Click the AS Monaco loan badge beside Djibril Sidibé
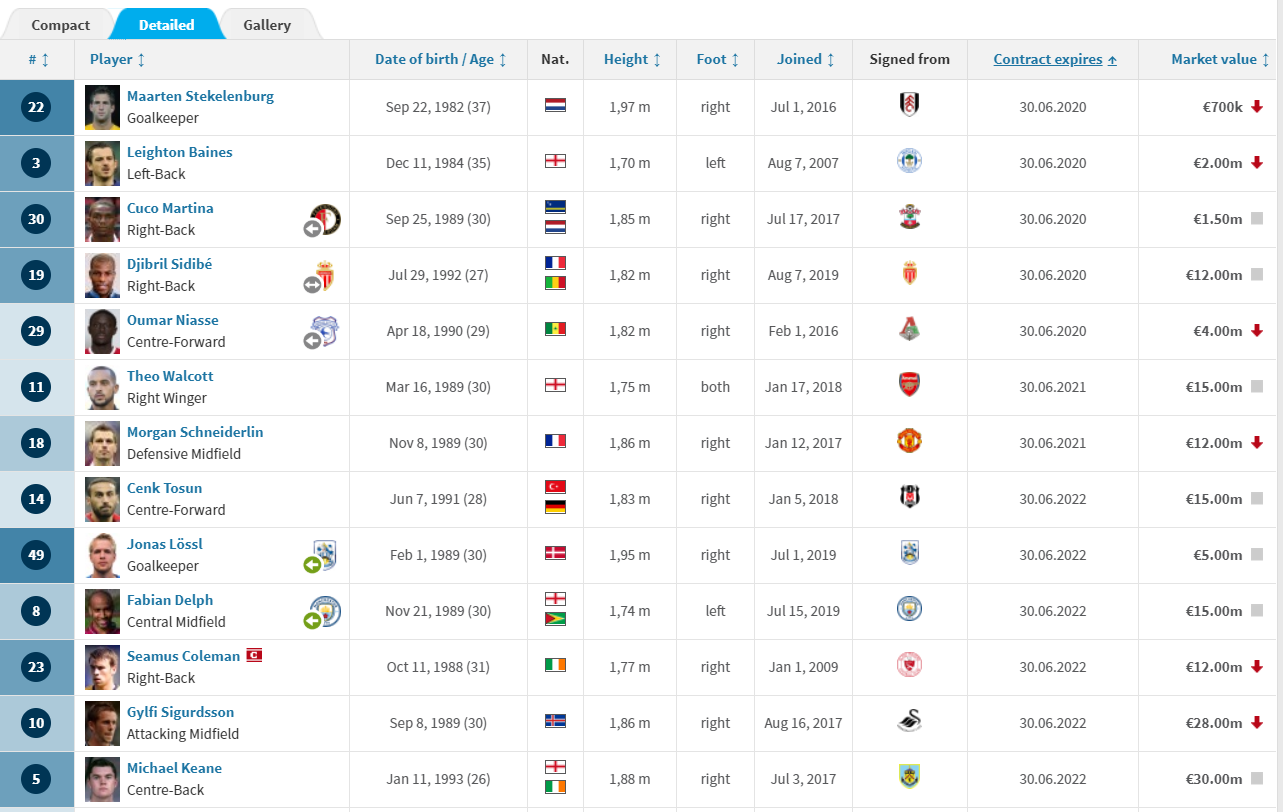Screen dimensions: 1283x812 (325, 276)
